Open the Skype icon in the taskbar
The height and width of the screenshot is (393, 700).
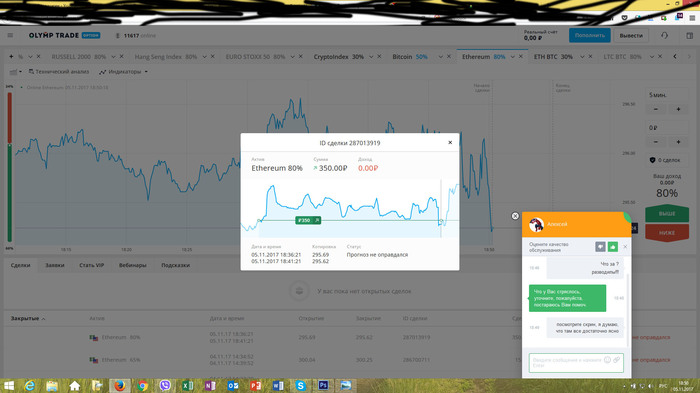point(301,385)
